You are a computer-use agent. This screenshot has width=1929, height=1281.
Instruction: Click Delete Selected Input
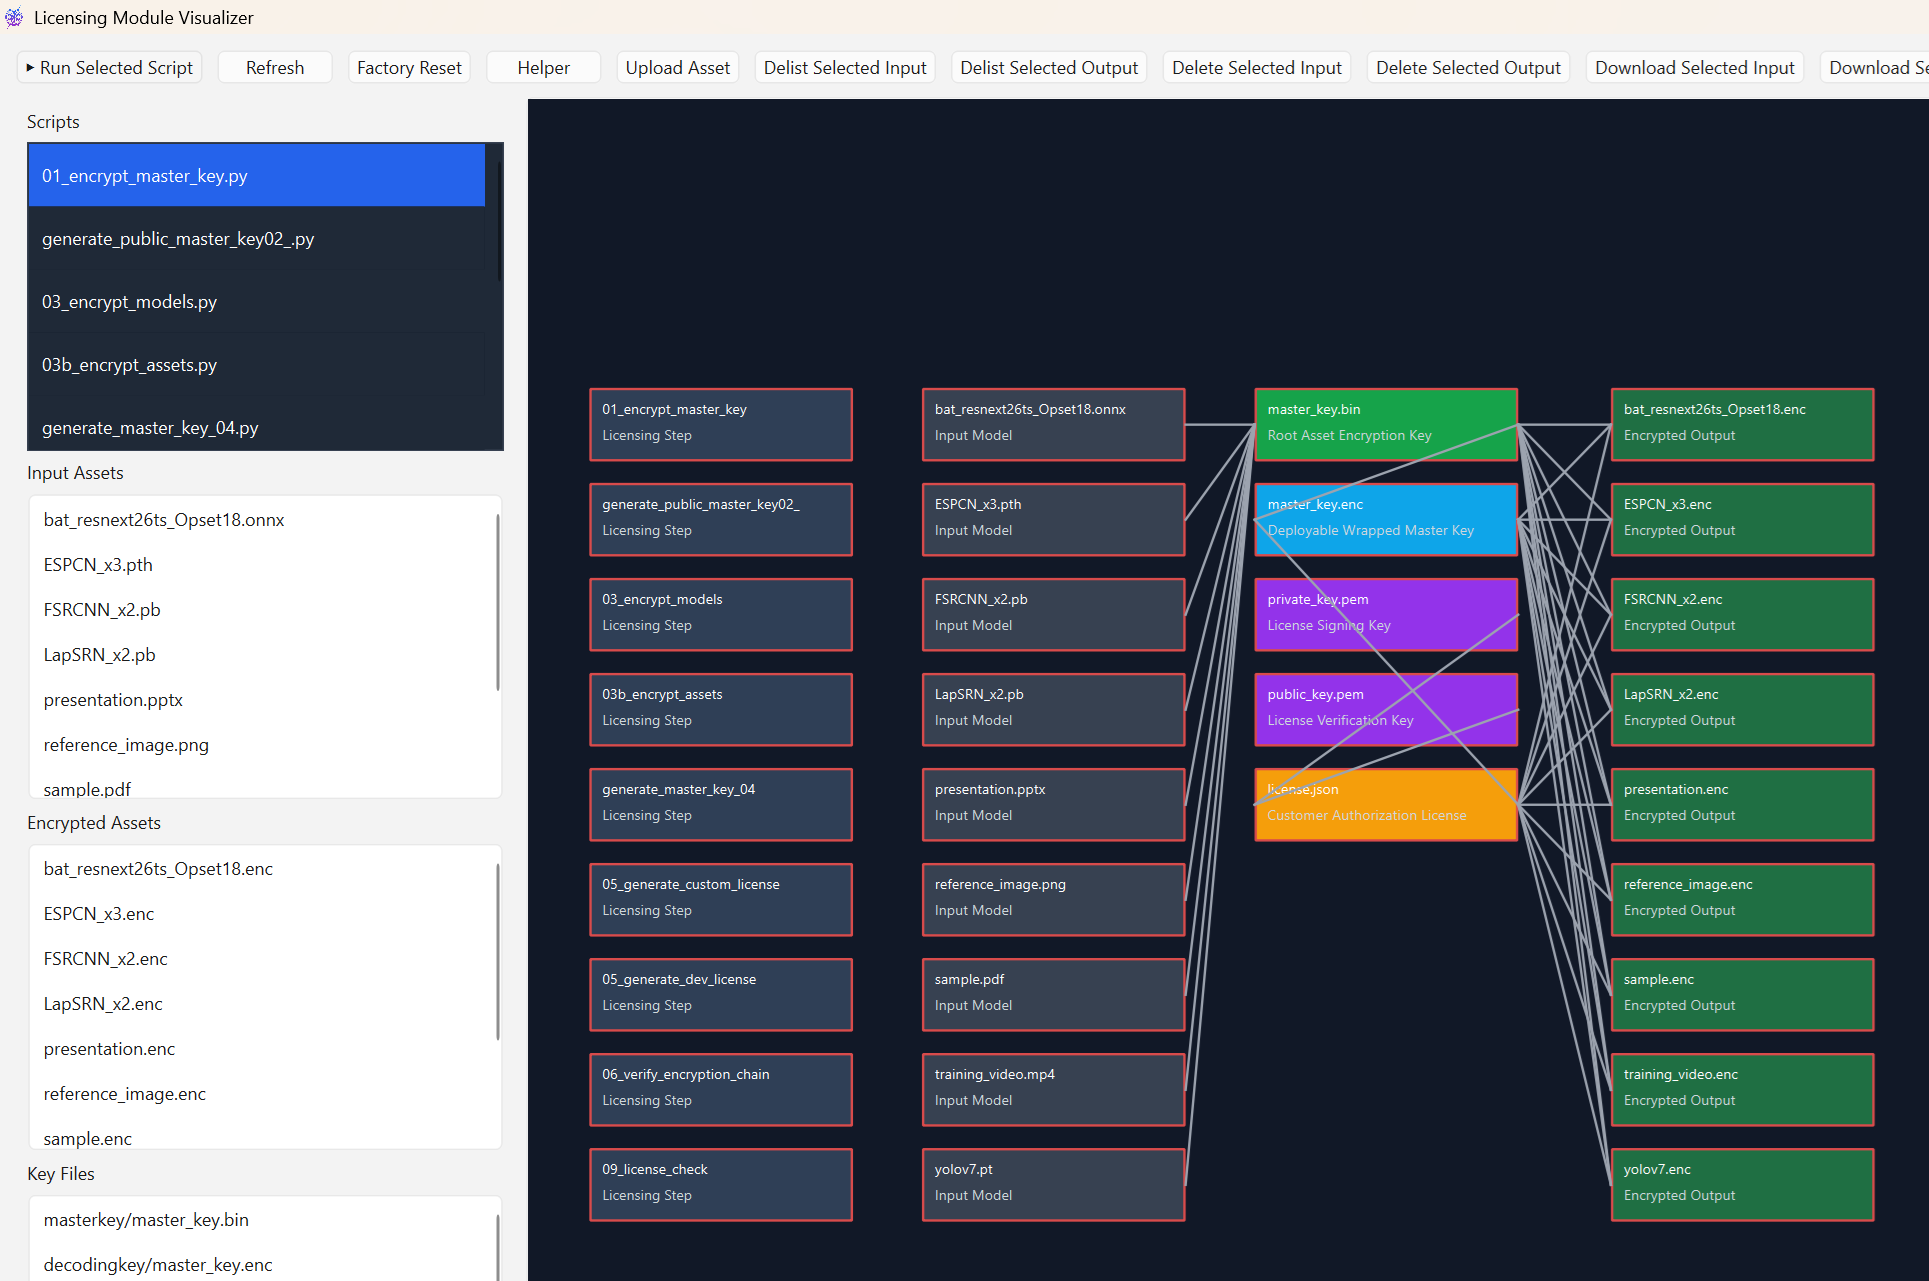coord(1257,68)
